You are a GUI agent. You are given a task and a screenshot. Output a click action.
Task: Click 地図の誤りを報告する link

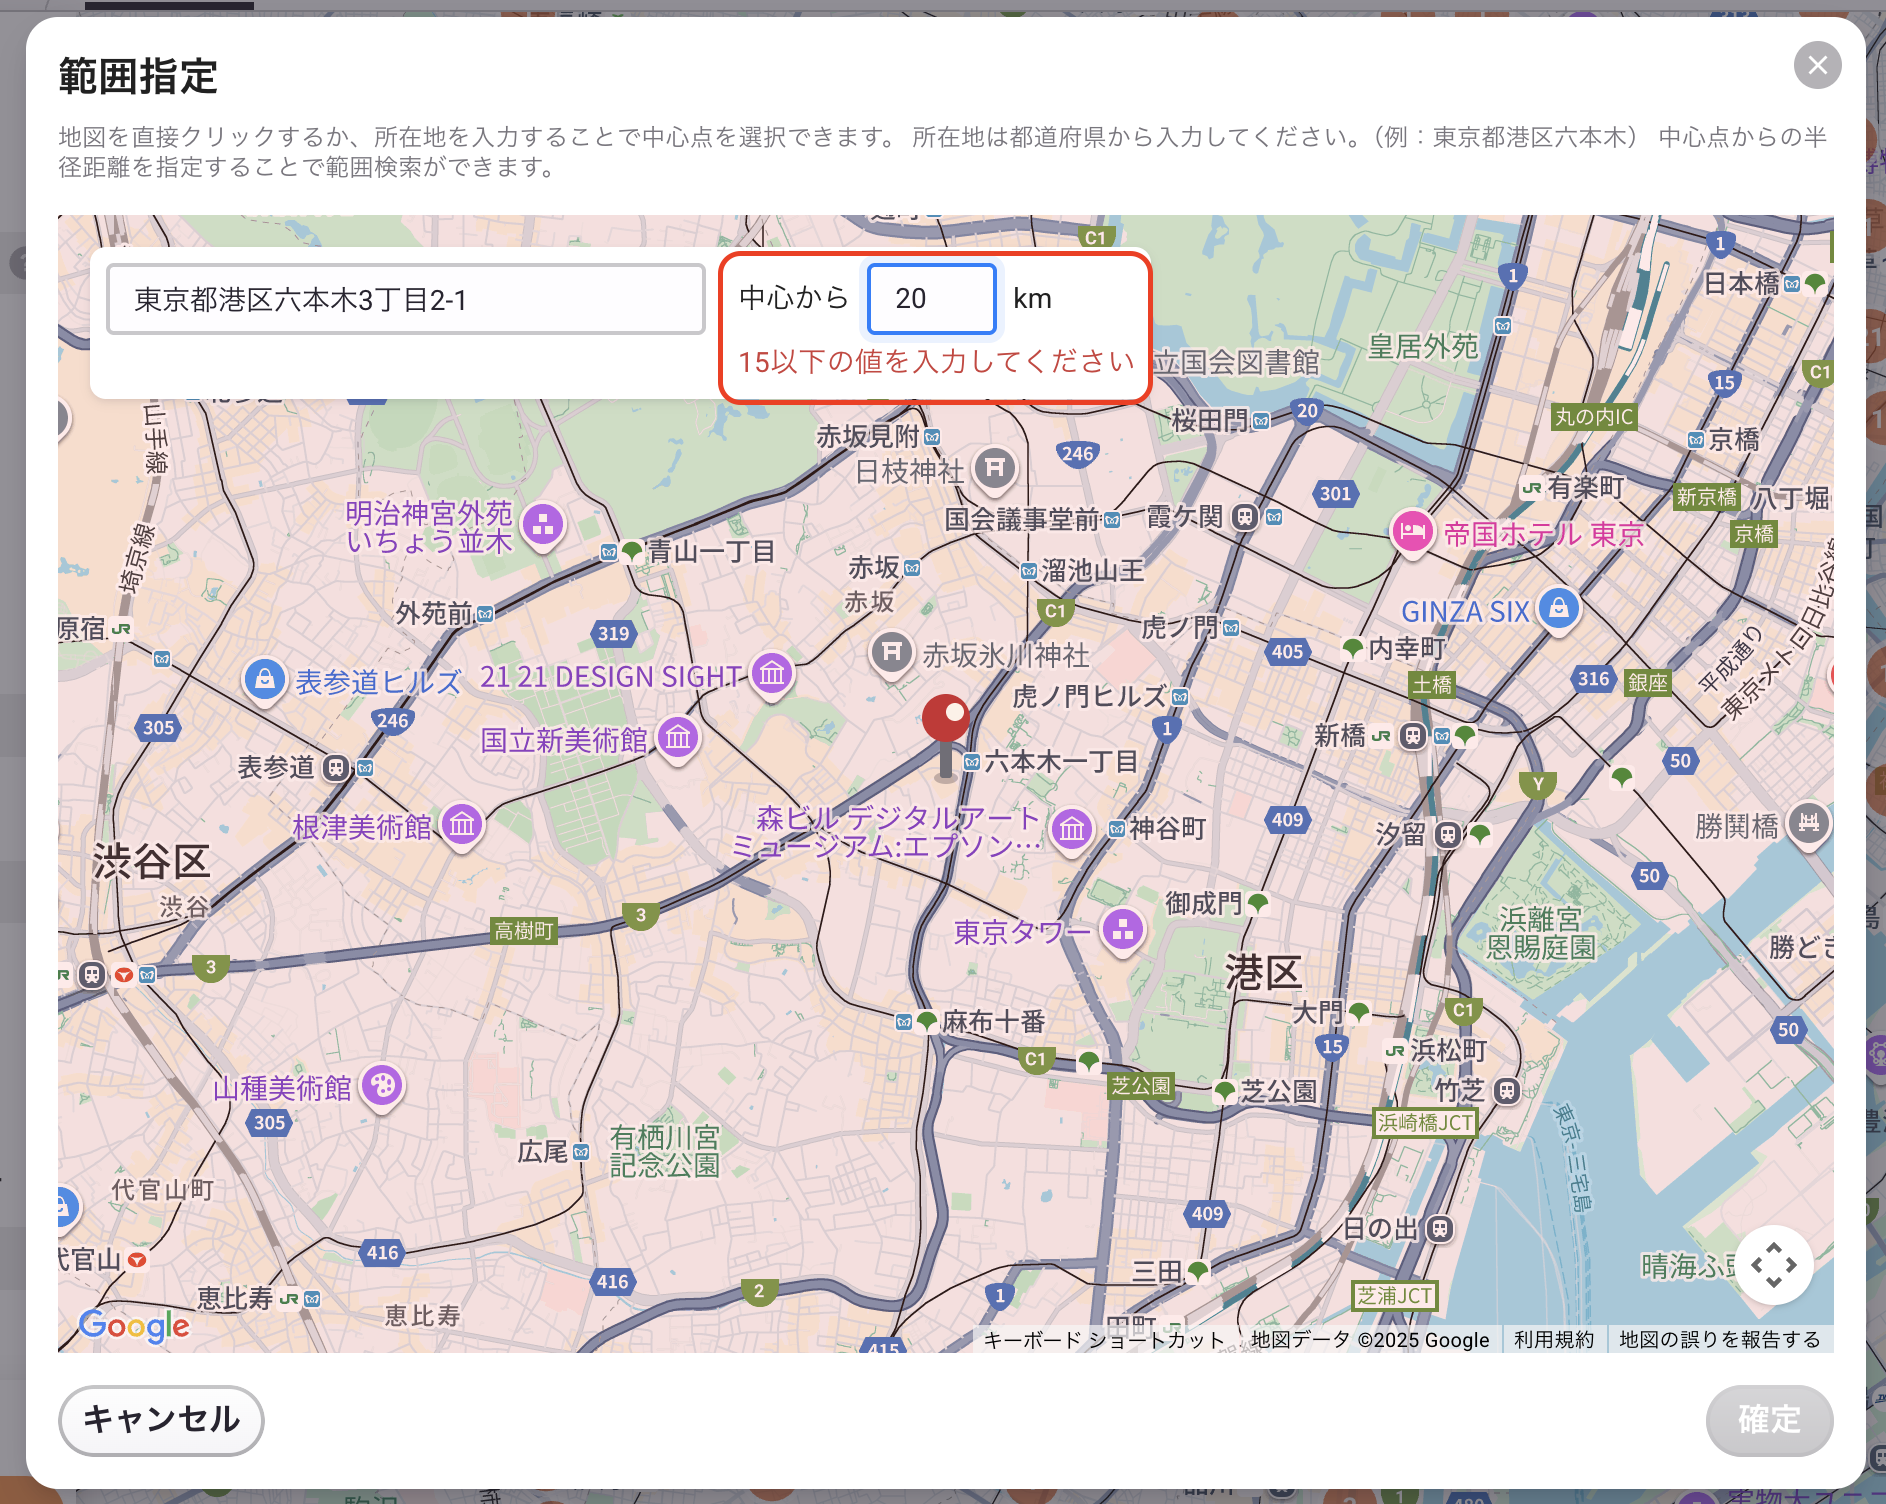1720,1340
